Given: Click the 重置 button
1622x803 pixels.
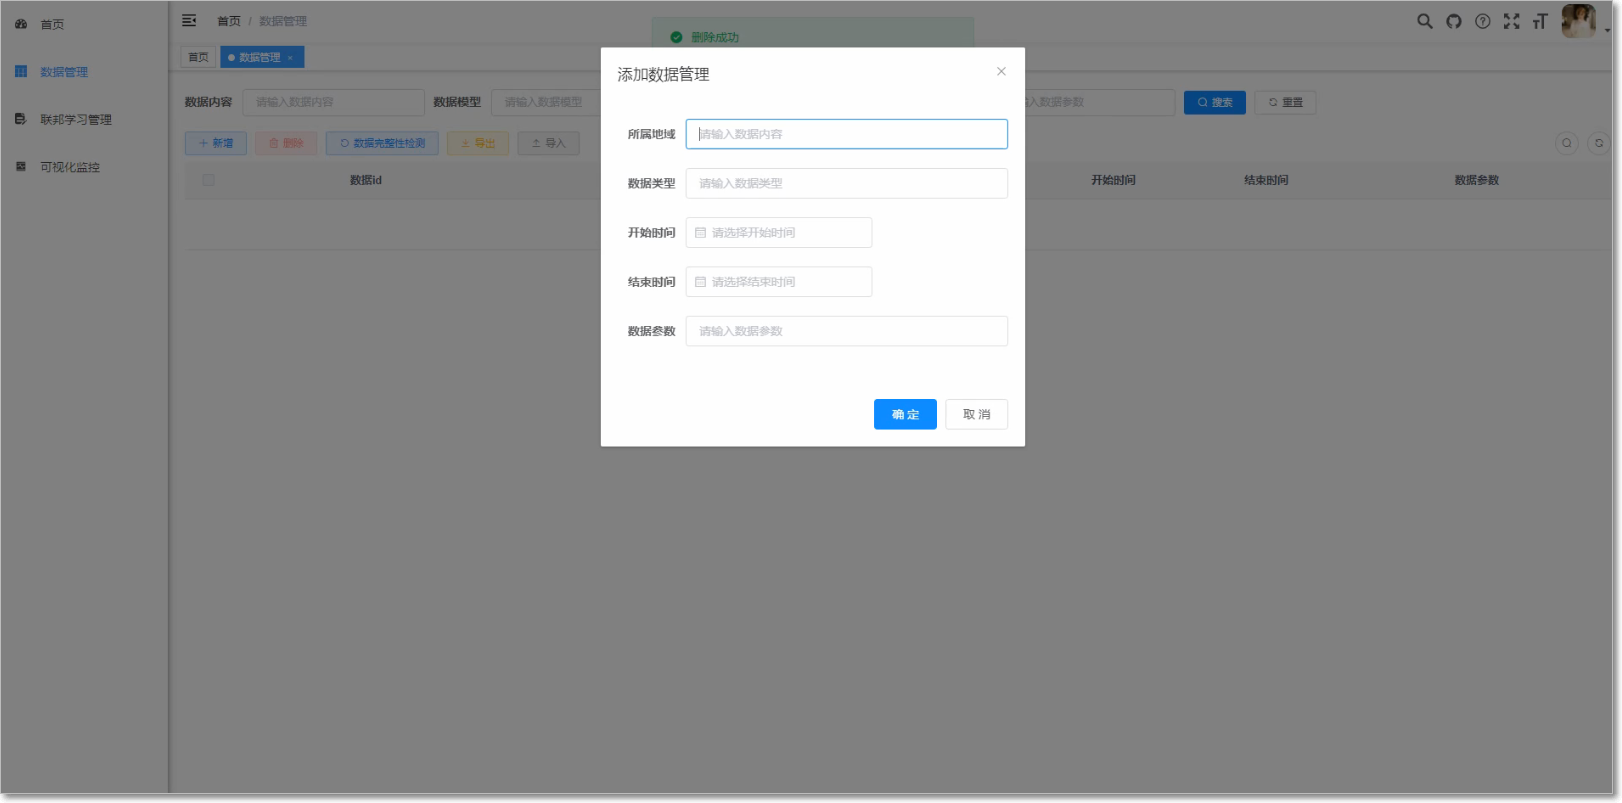Looking at the screenshot, I should 1285,102.
